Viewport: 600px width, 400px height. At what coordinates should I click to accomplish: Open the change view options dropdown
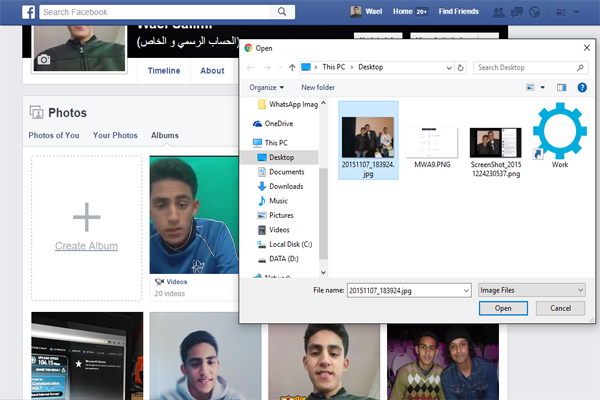click(541, 87)
